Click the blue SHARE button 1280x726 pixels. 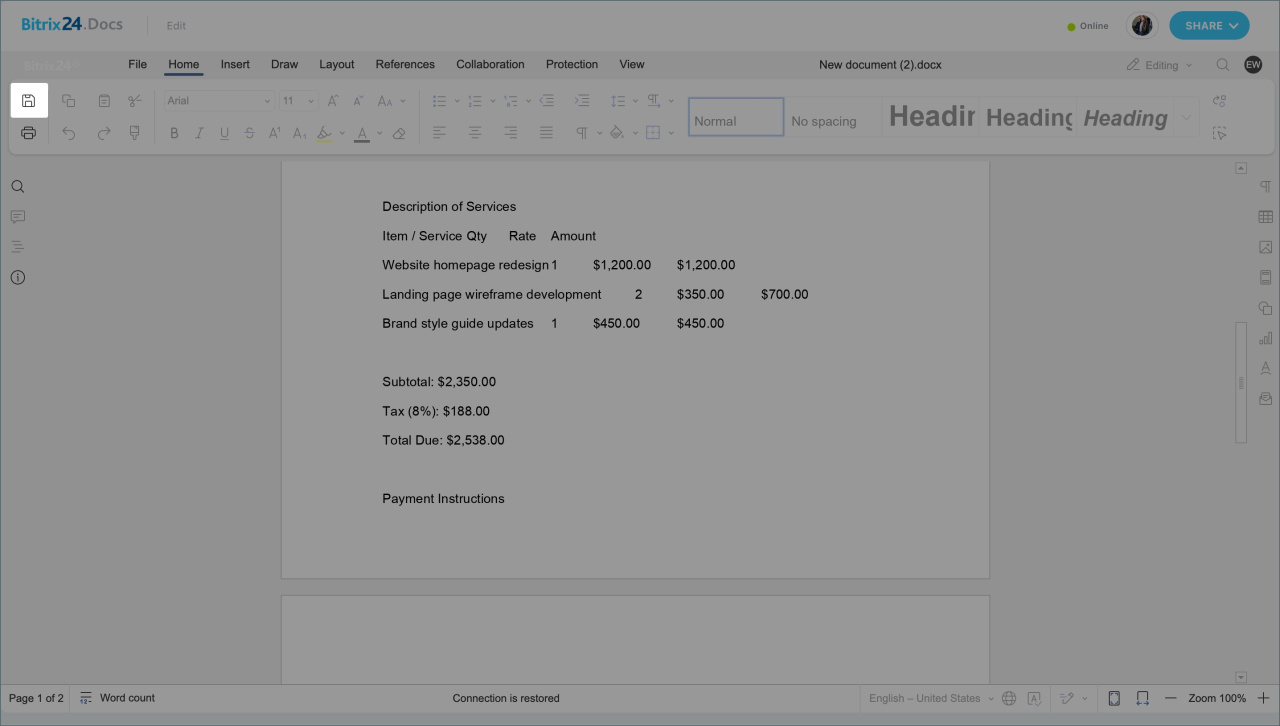[x=1208, y=26]
